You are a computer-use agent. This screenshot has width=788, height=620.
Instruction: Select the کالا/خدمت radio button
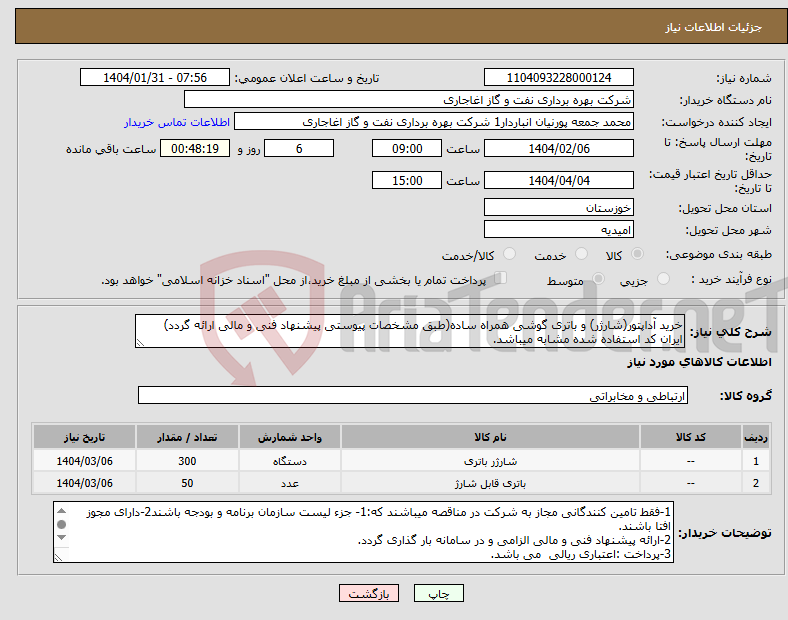pyautogui.click(x=510, y=254)
